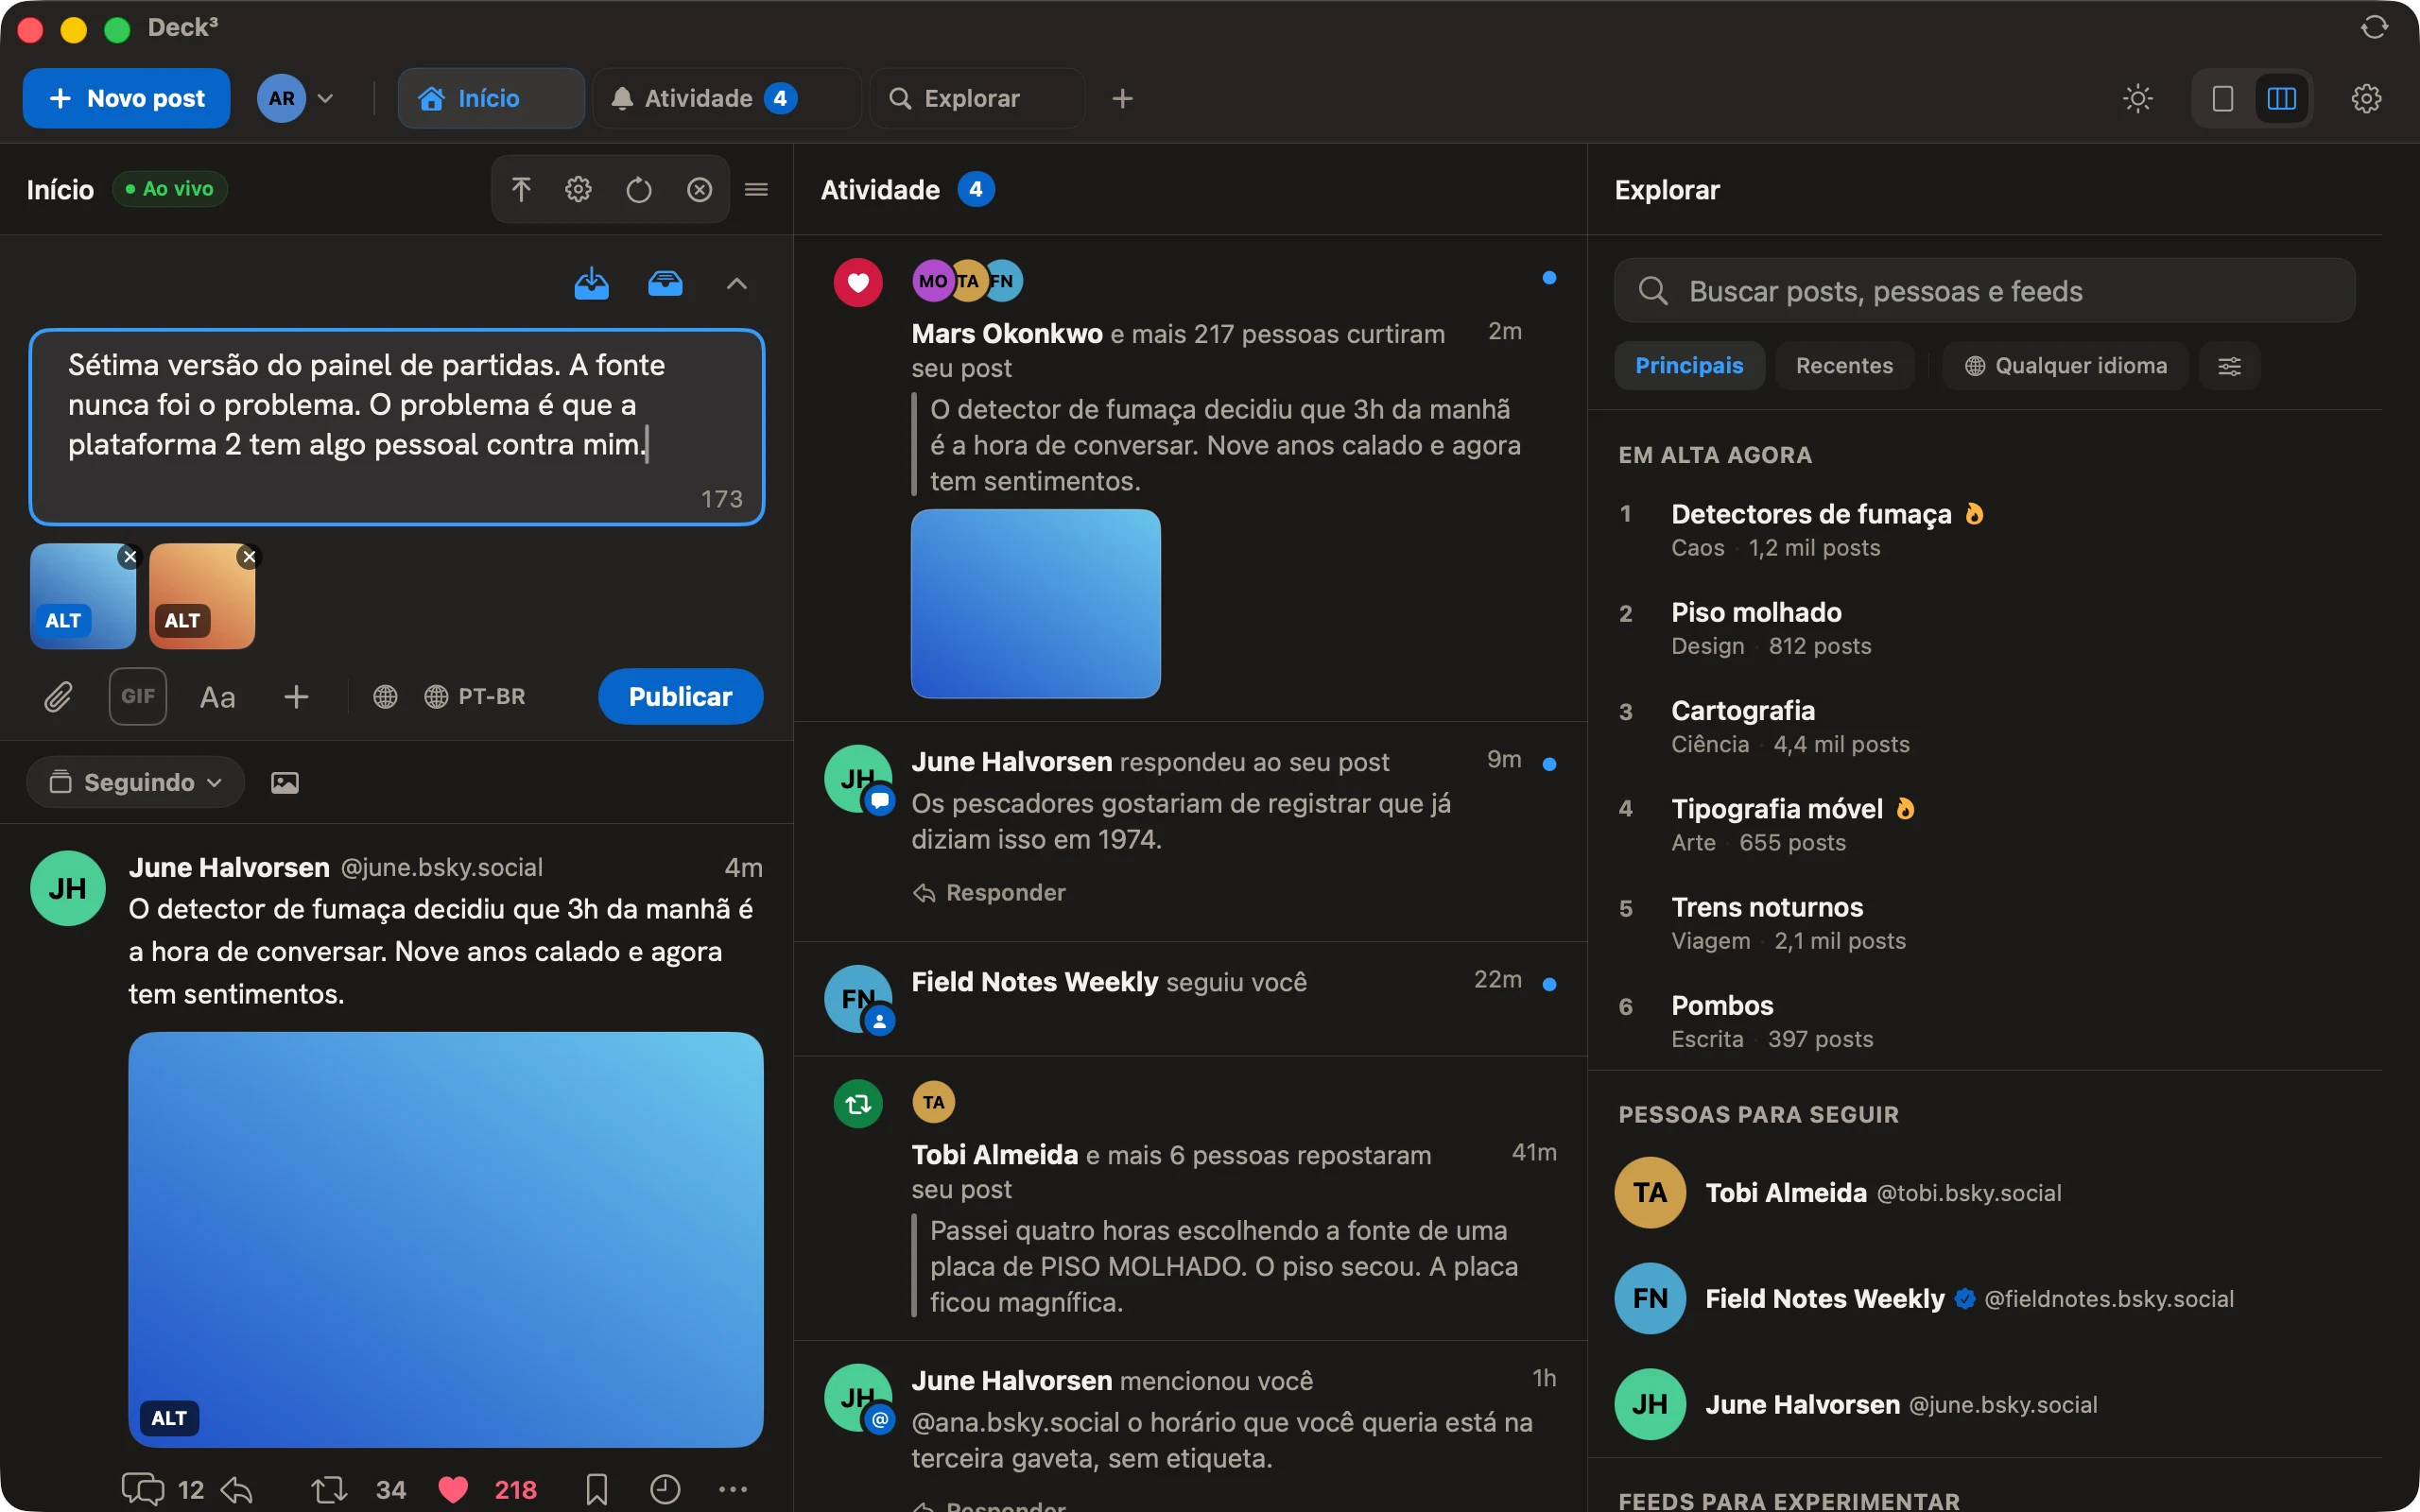Image resolution: width=2420 pixels, height=1512 pixels.
Task: Click the clock icon under the post
Action: pyautogui.click(x=665, y=1490)
